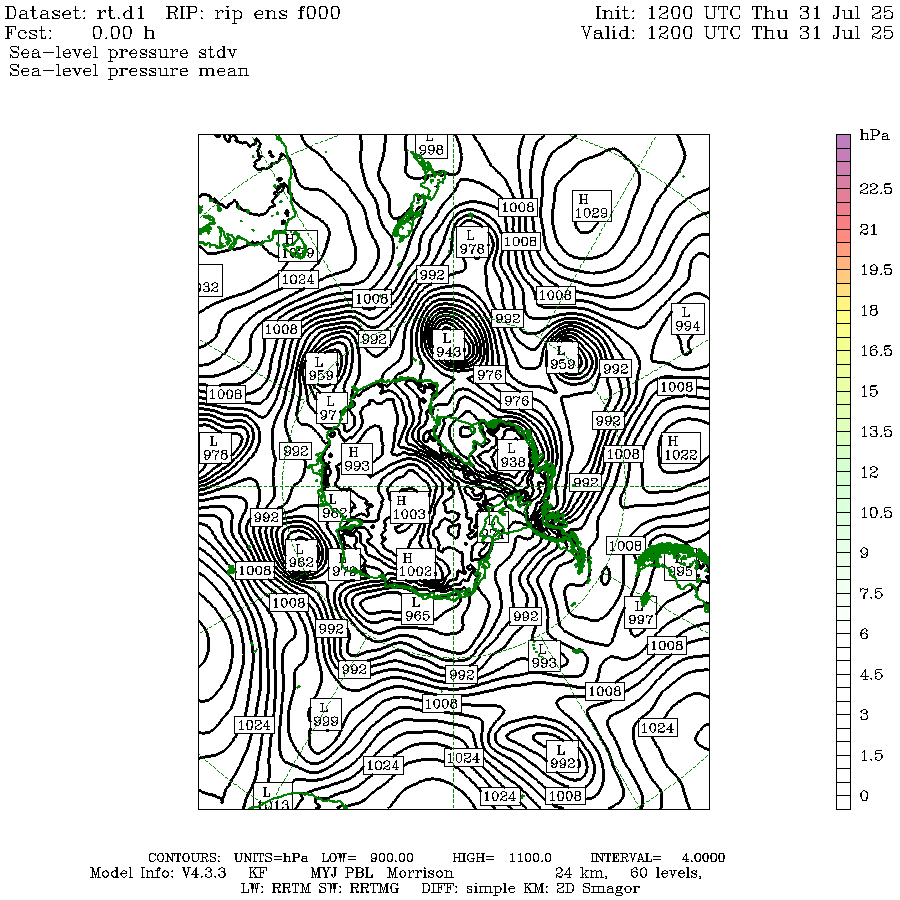Click the 'H 993' high pressure marker
This screenshot has height=900, width=900.
[356, 459]
